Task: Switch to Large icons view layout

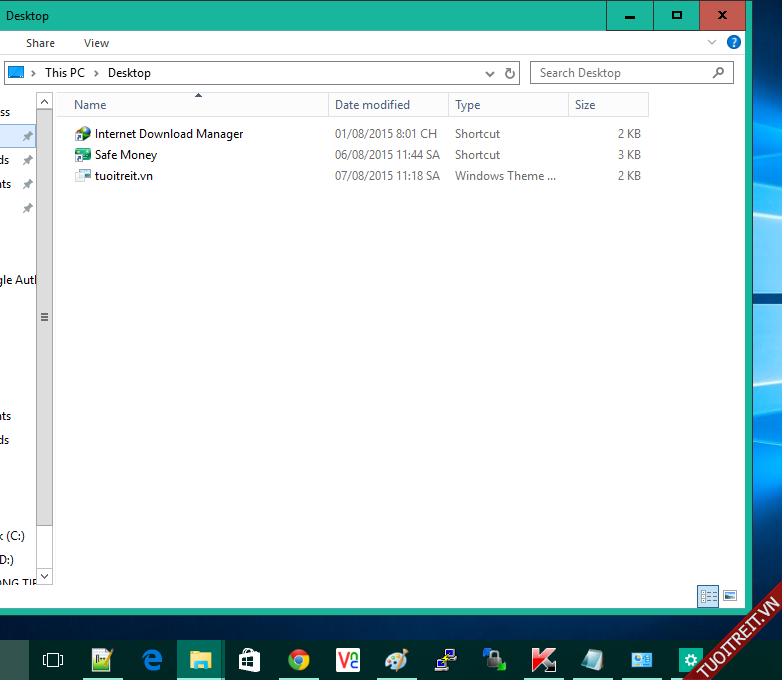Action: pyautogui.click(x=730, y=596)
